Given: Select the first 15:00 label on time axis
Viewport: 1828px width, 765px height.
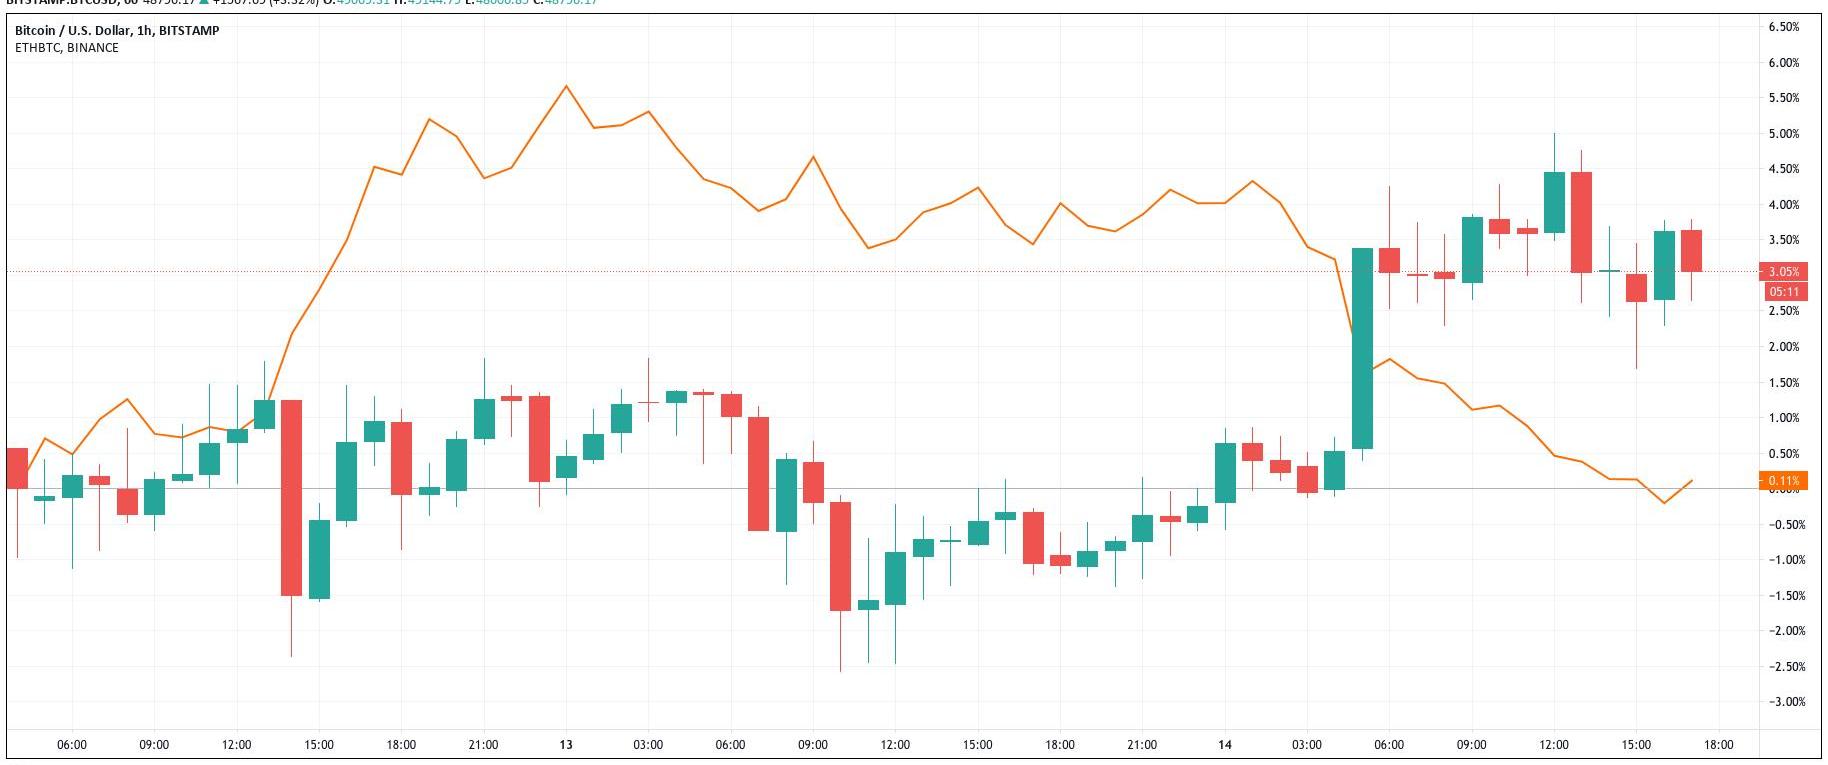Looking at the screenshot, I should 319,745.
